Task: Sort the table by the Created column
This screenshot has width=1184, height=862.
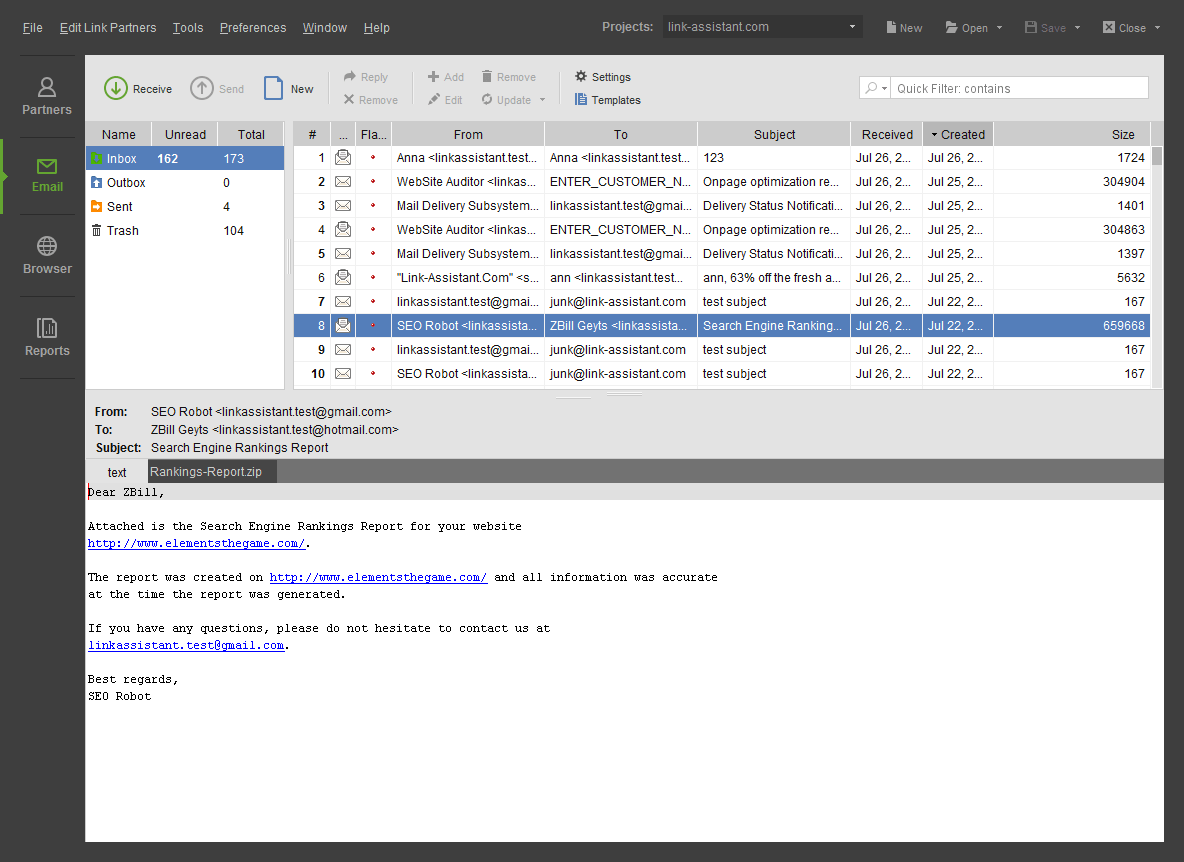Action: point(957,135)
